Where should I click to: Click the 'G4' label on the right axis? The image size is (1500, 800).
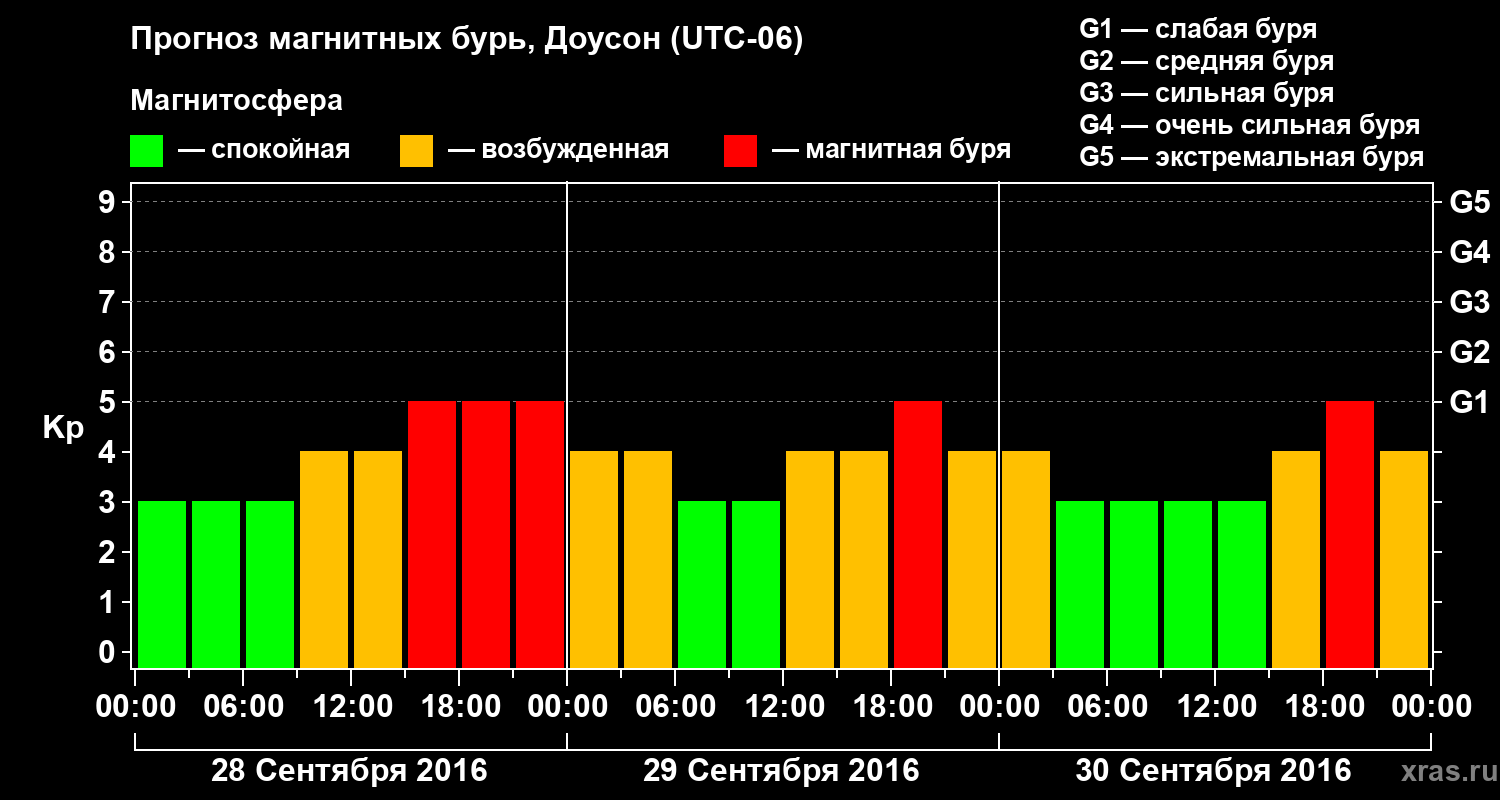1469,252
